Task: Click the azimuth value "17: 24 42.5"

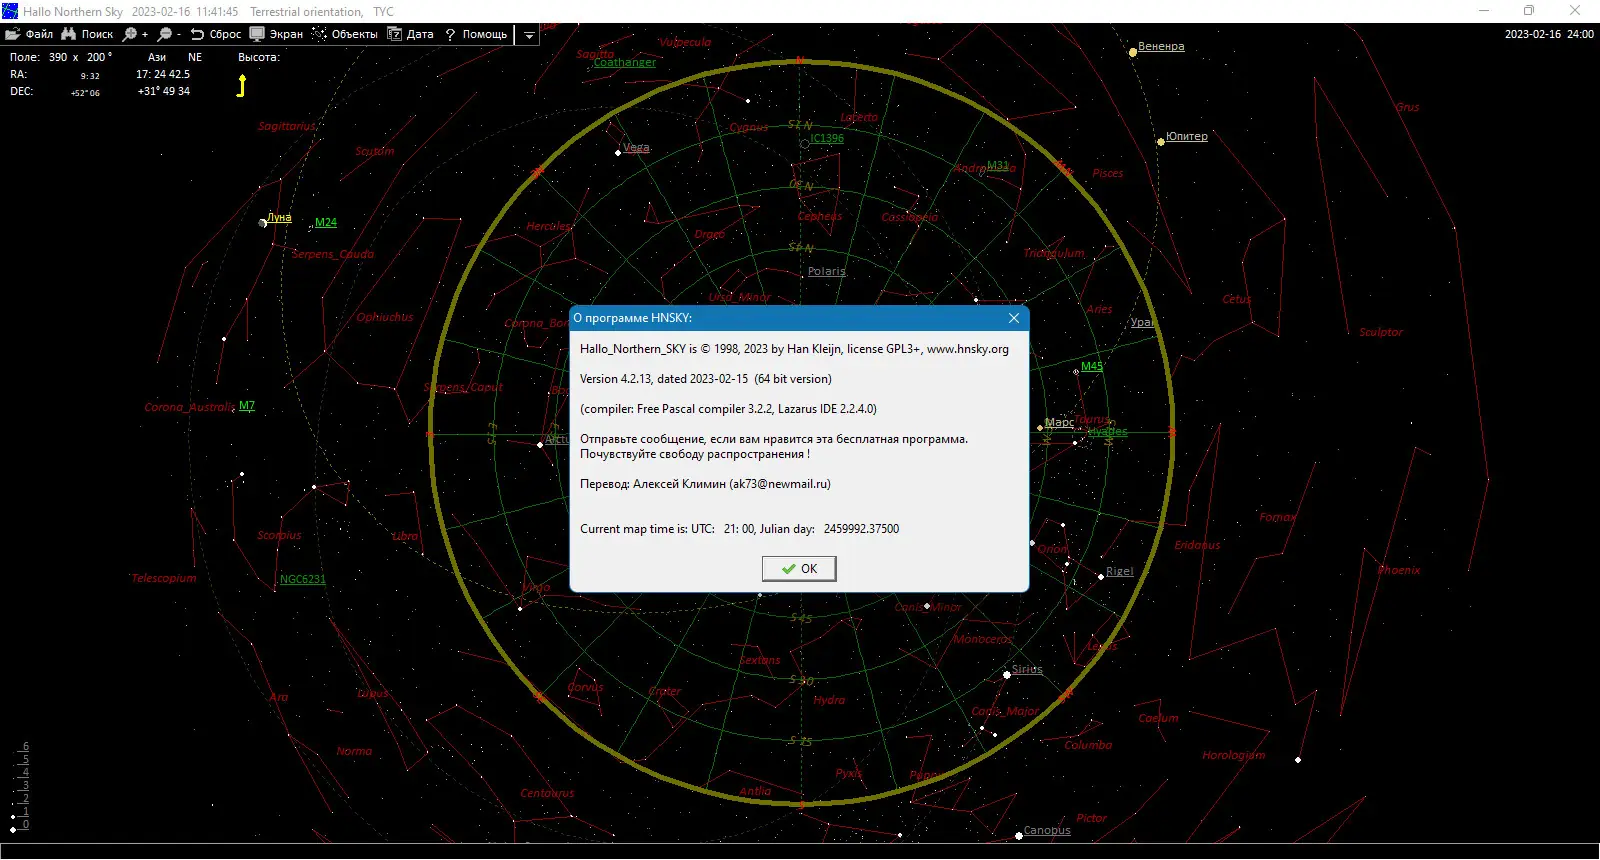Action: click(x=163, y=74)
